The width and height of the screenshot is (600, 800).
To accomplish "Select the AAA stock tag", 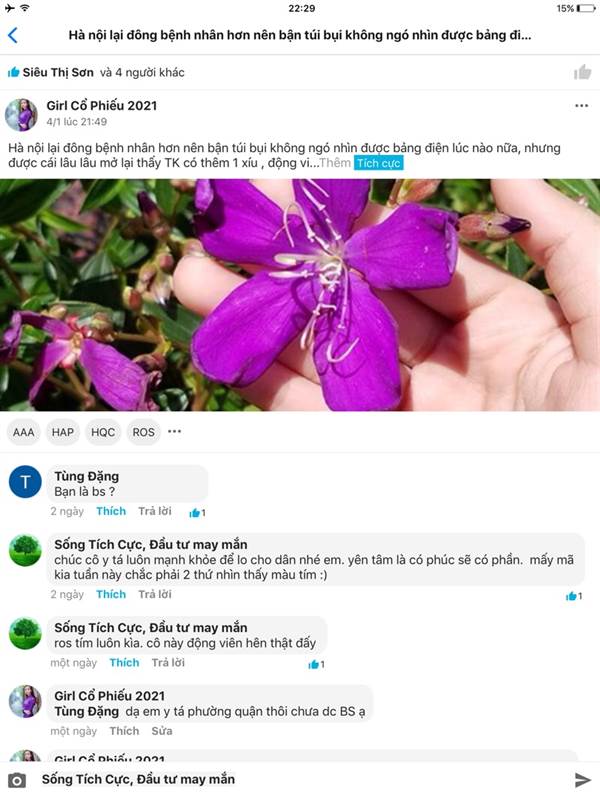I will click(x=23, y=432).
